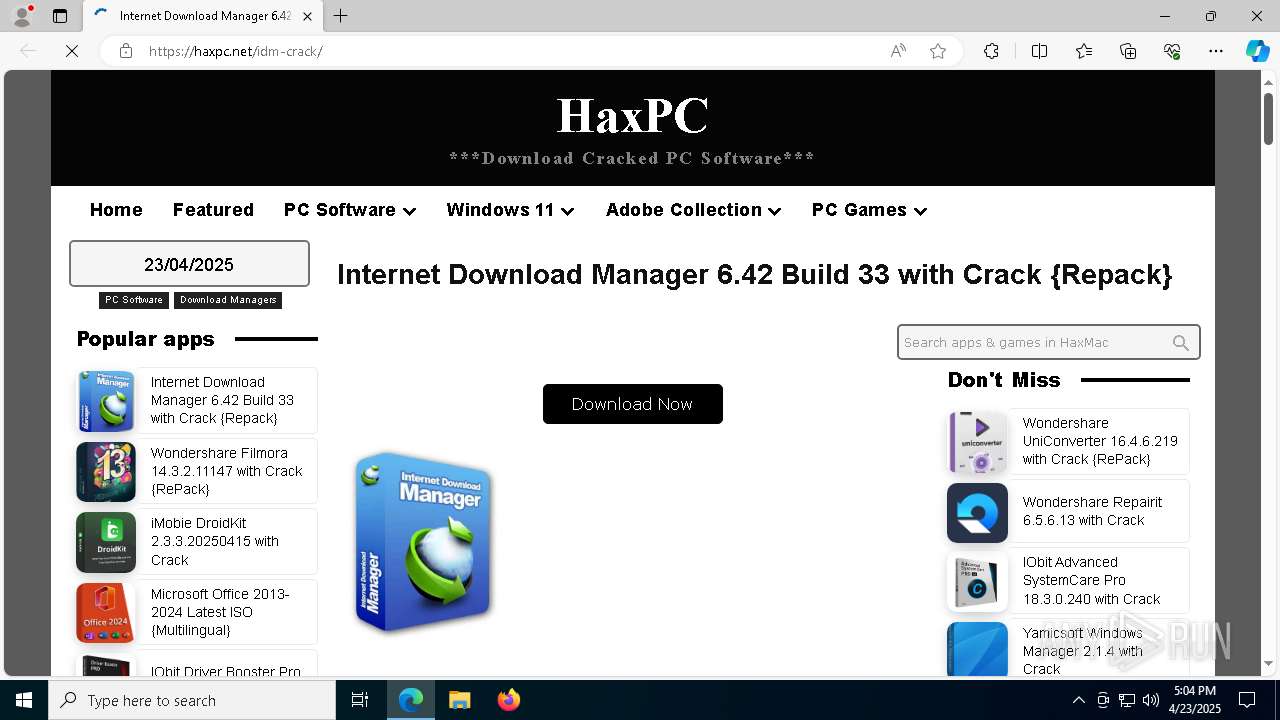Stop loading the page

tap(72, 51)
